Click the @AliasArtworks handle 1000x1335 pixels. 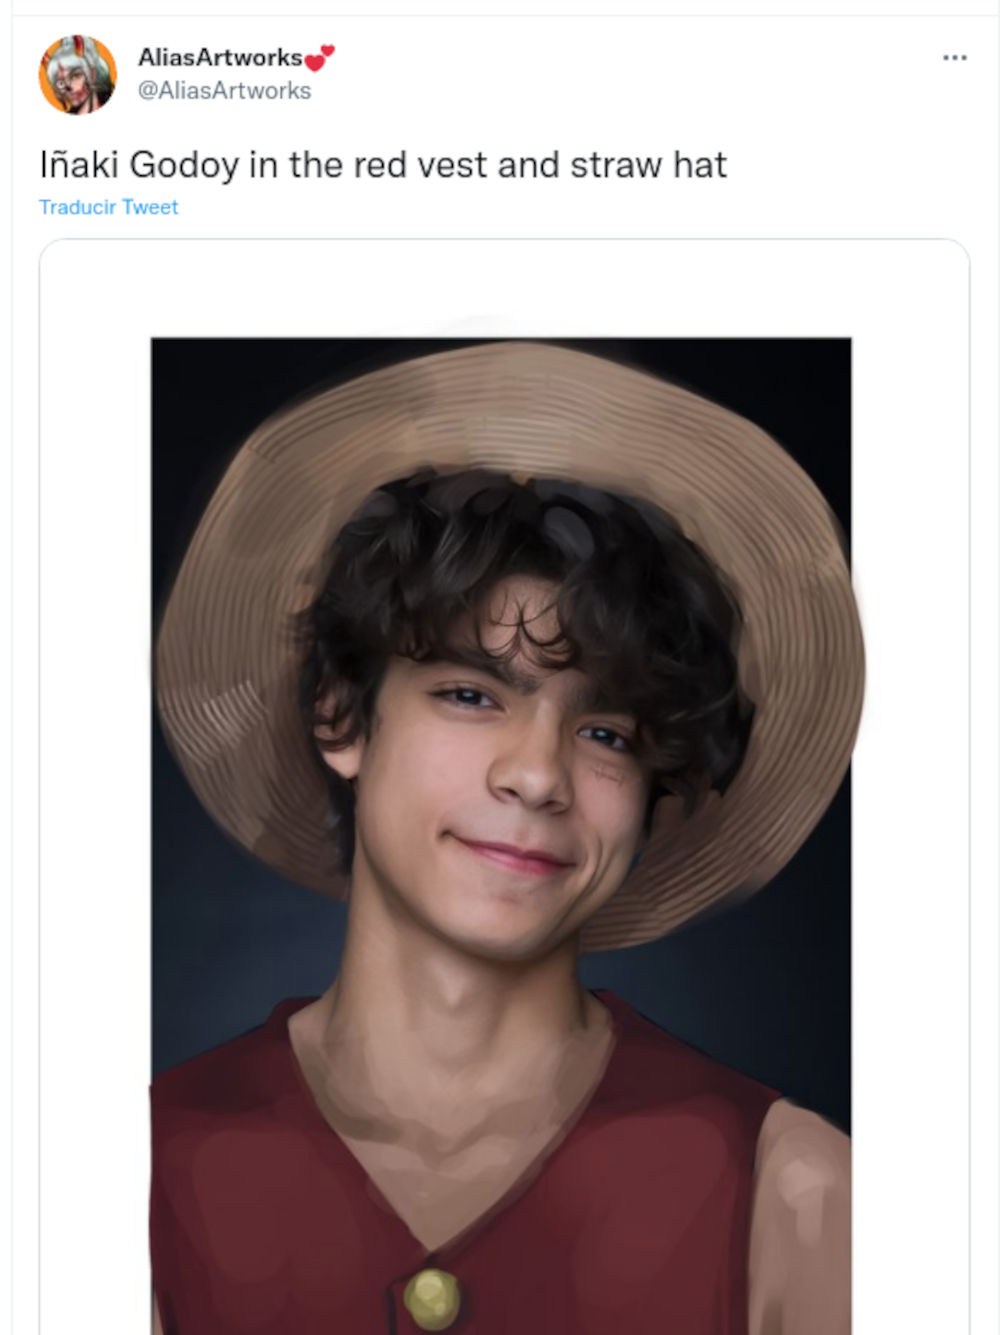(224, 91)
